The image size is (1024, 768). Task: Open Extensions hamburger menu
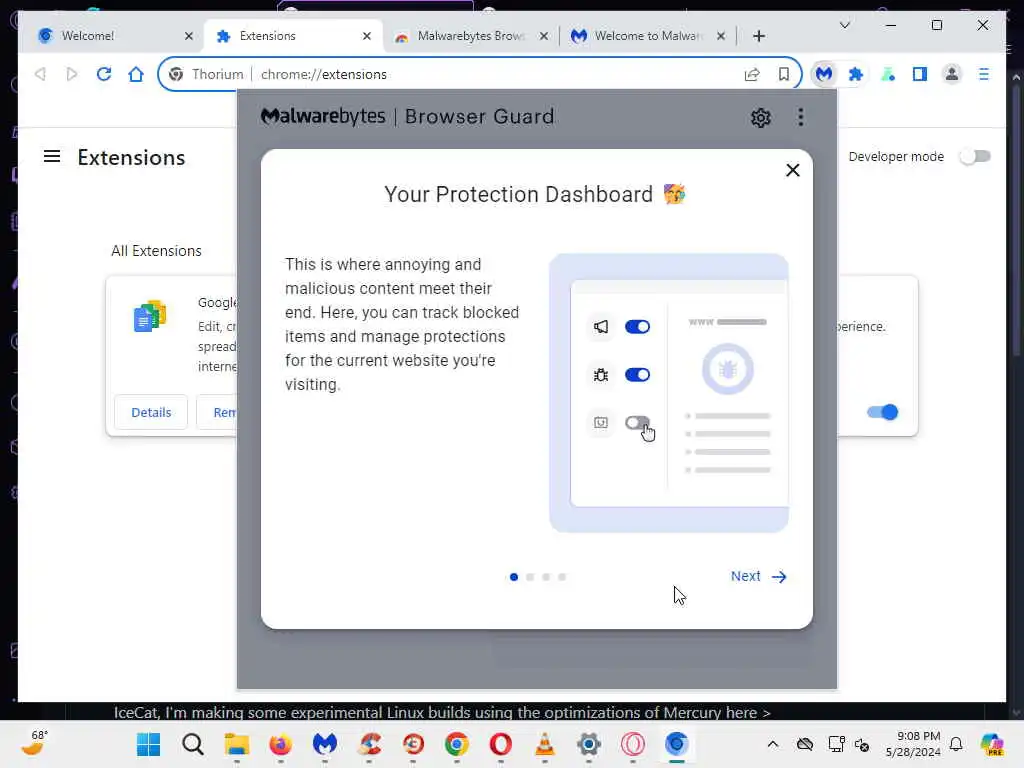(x=52, y=157)
